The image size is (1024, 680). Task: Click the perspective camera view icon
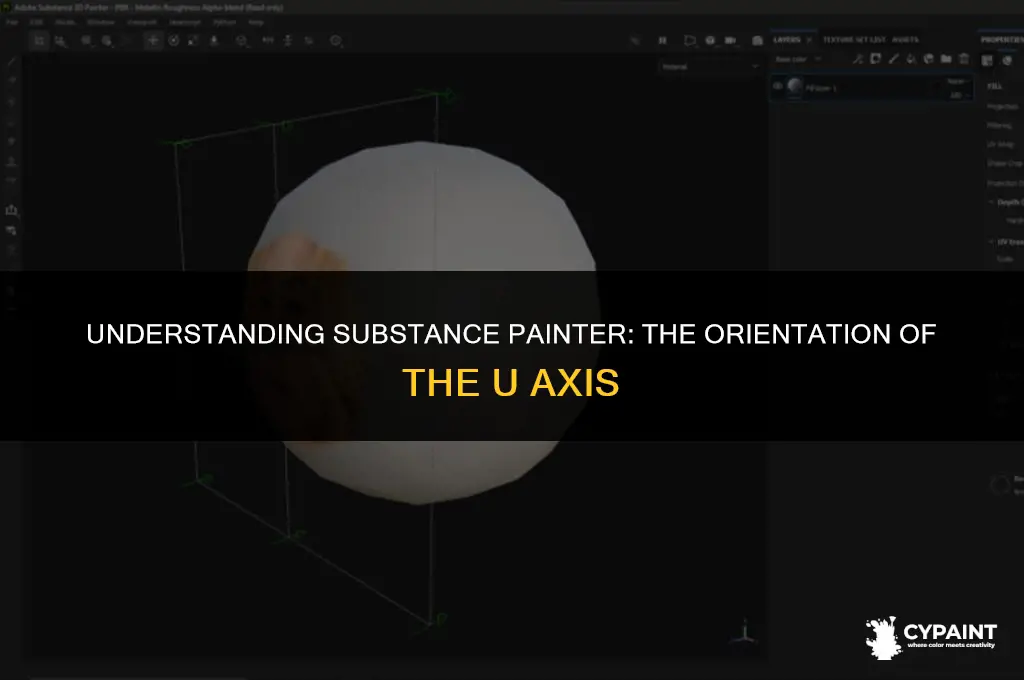tap(690, 40)
